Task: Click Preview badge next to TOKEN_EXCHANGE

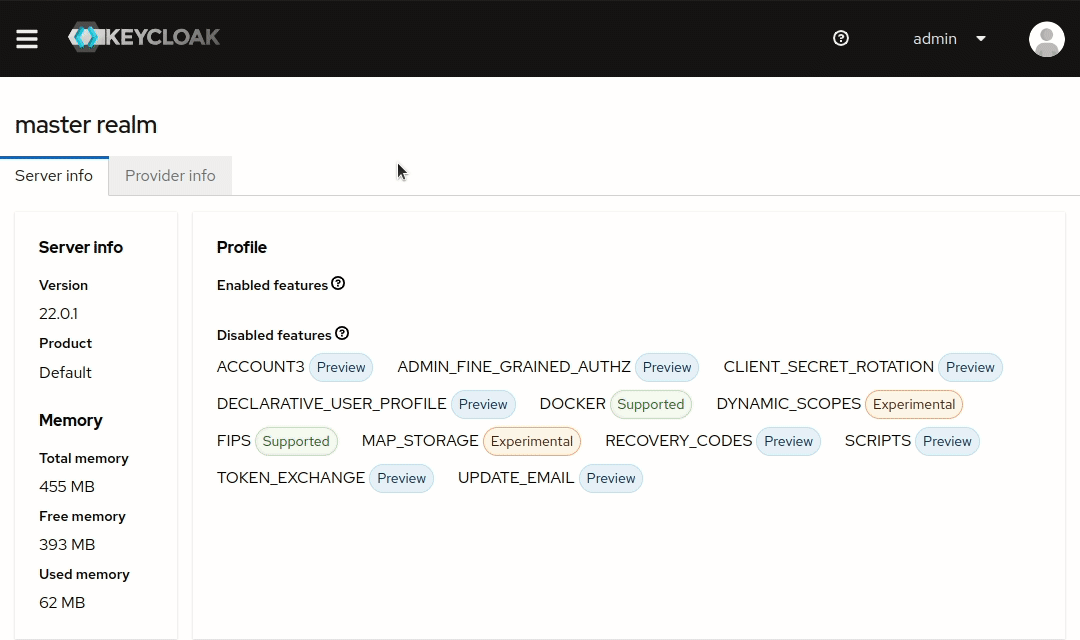Action: pyautogui.click(x=402, y=478)
